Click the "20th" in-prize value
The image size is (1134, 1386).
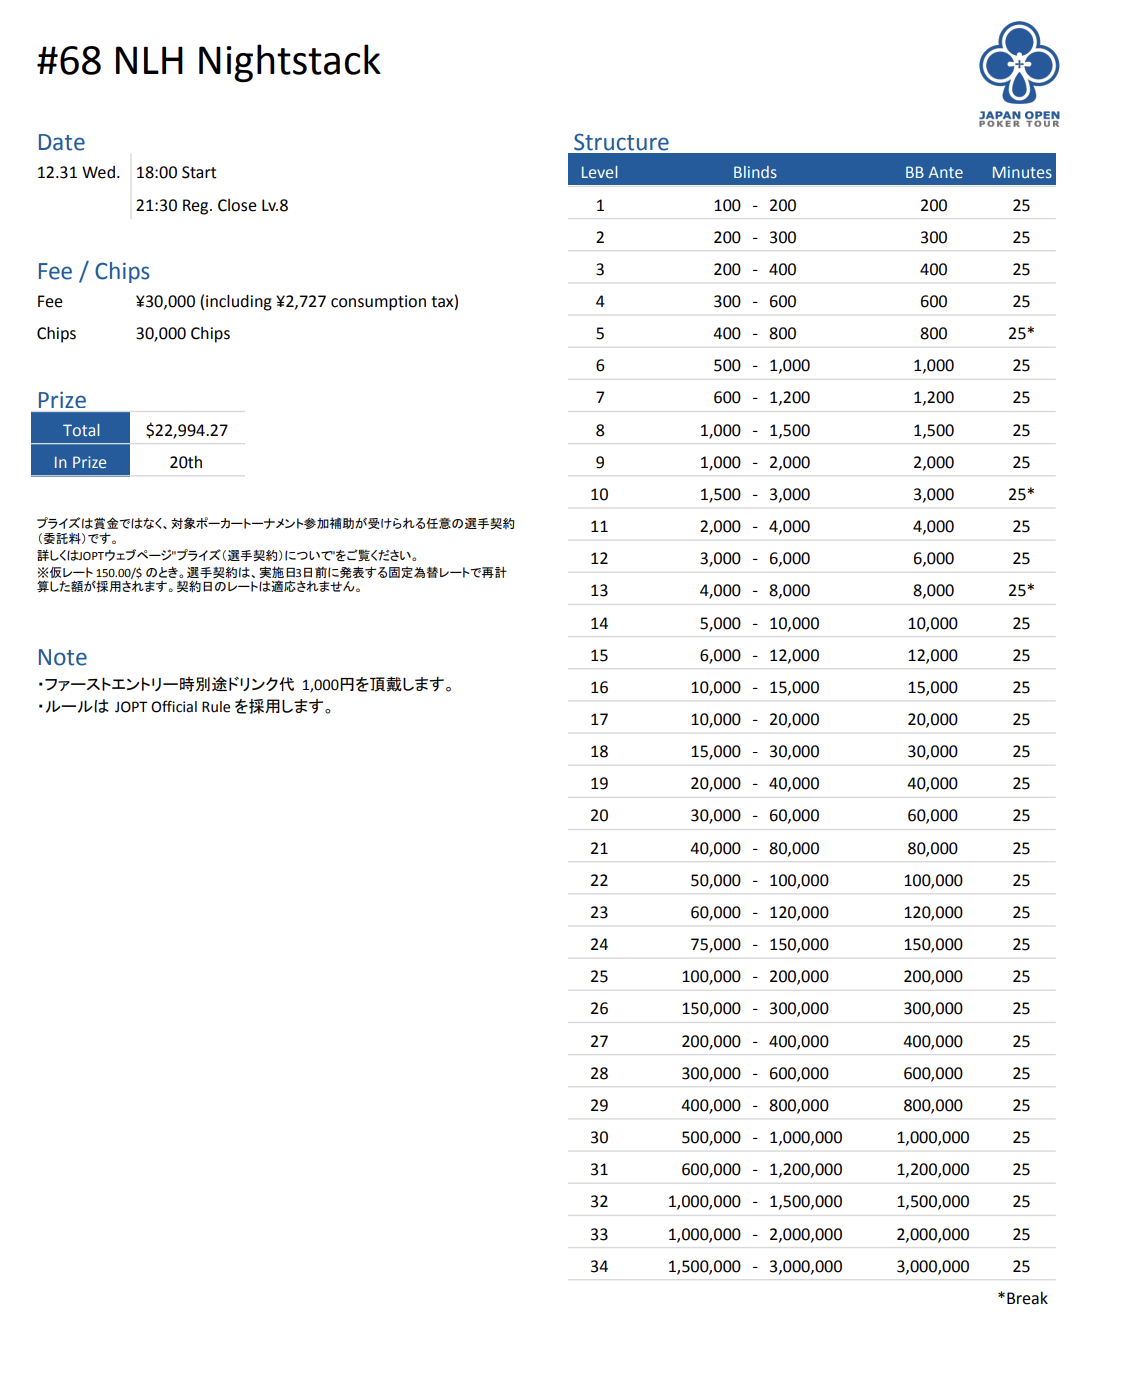pos(186,462)
